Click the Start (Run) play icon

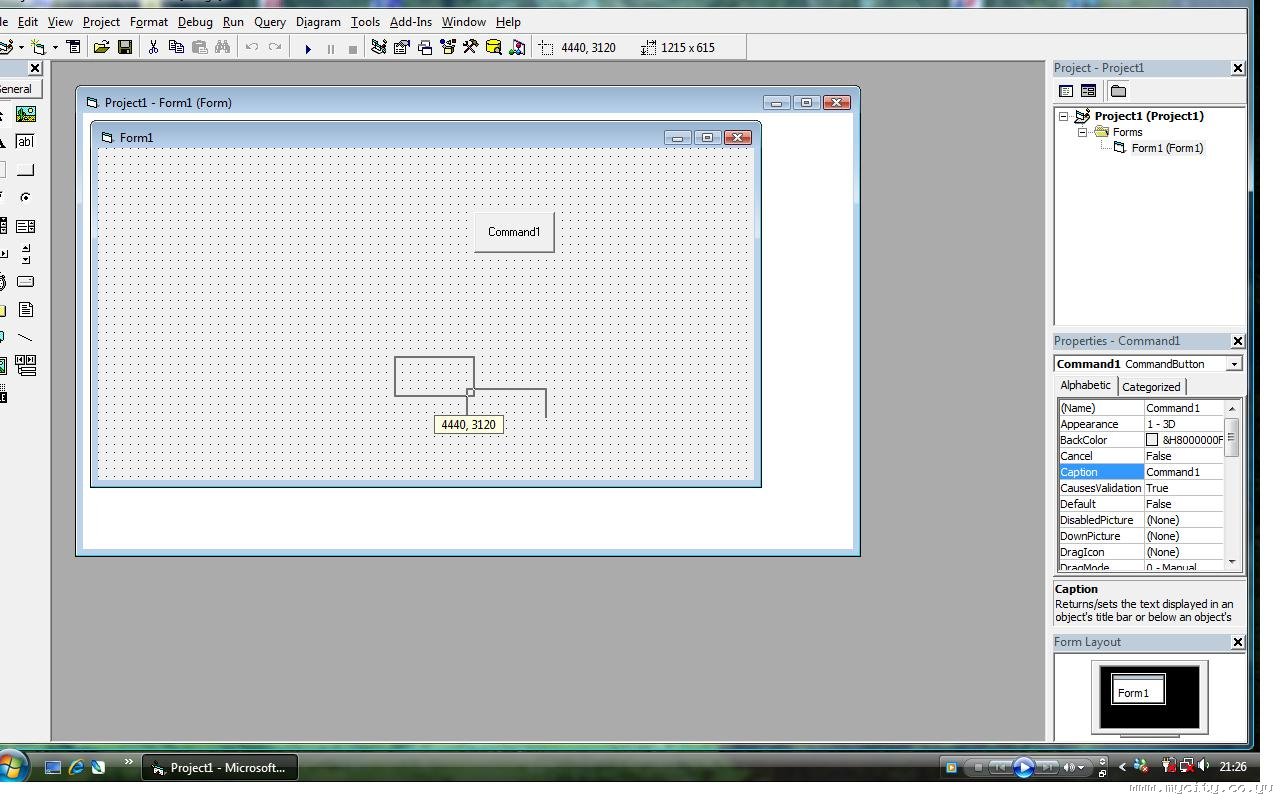pos(308,48)
